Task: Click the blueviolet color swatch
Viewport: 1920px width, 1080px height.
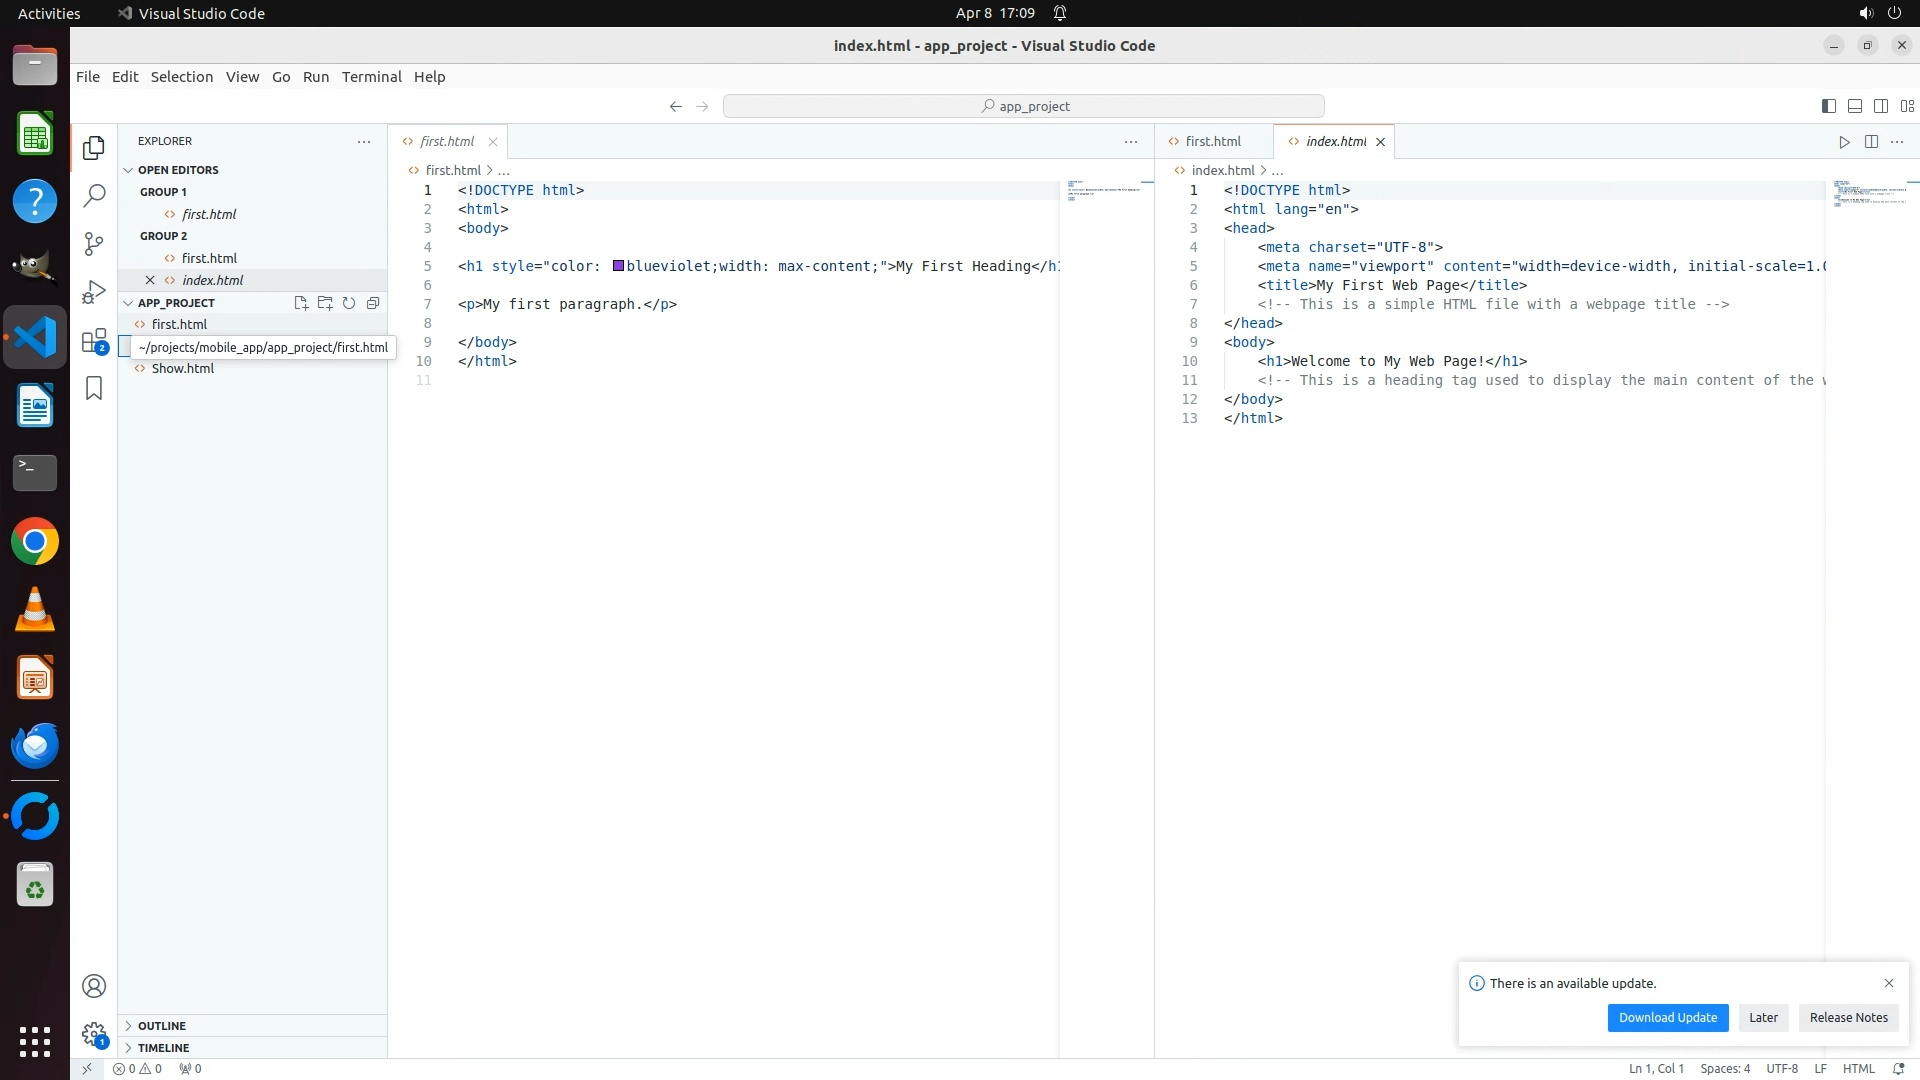Action: (619, 266)
